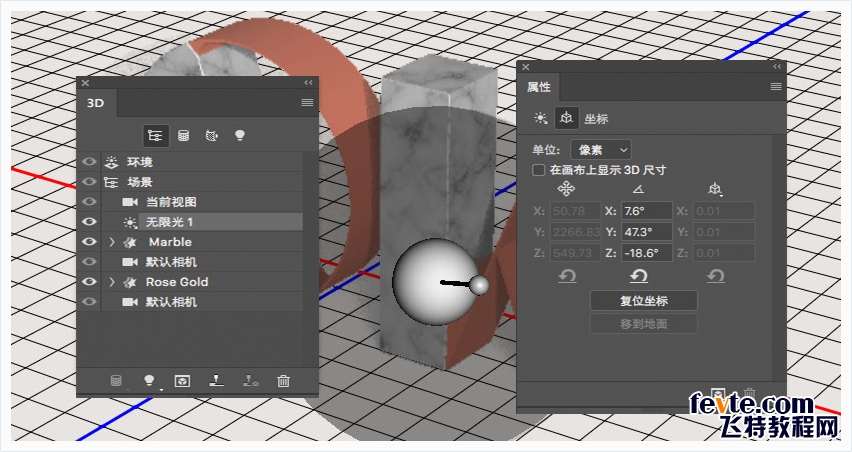The height and width of the screenshot is (452, 852).
Task: Filter 3D panel by meshes
Action: tap(184, 136)
